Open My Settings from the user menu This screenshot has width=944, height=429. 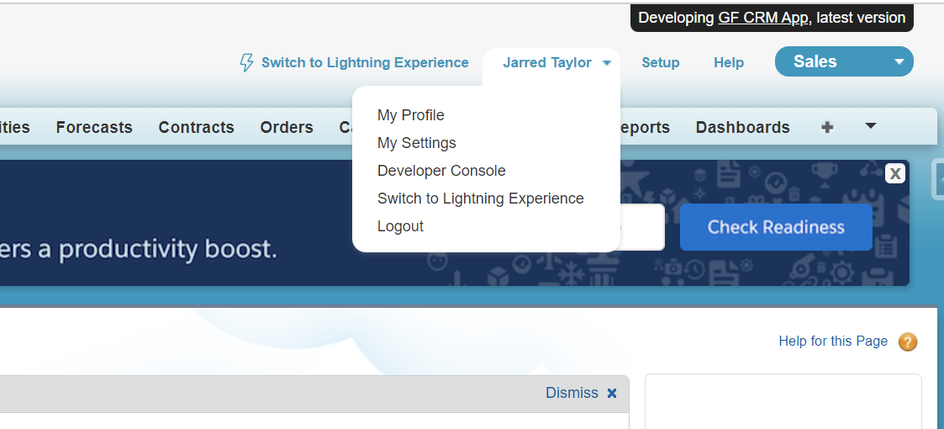tap(416, 143)
